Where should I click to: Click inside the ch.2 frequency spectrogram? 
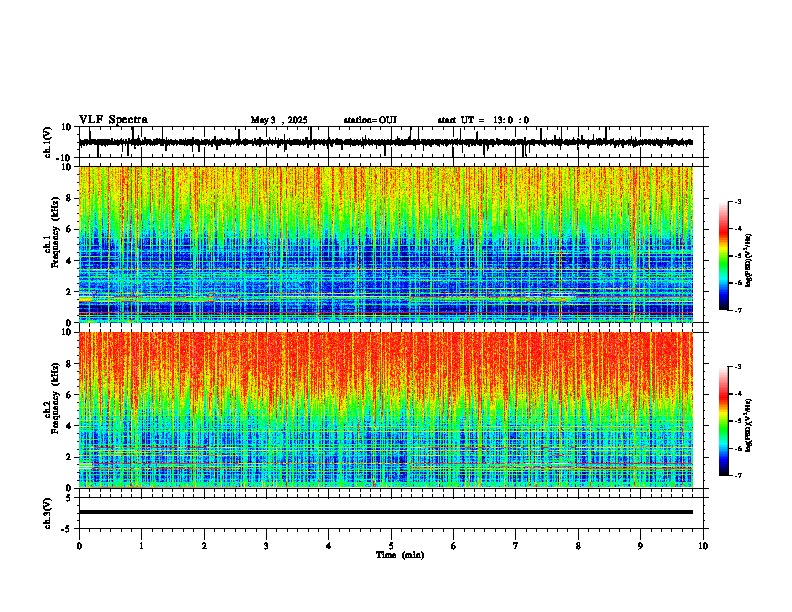click(x=386, y=410)
